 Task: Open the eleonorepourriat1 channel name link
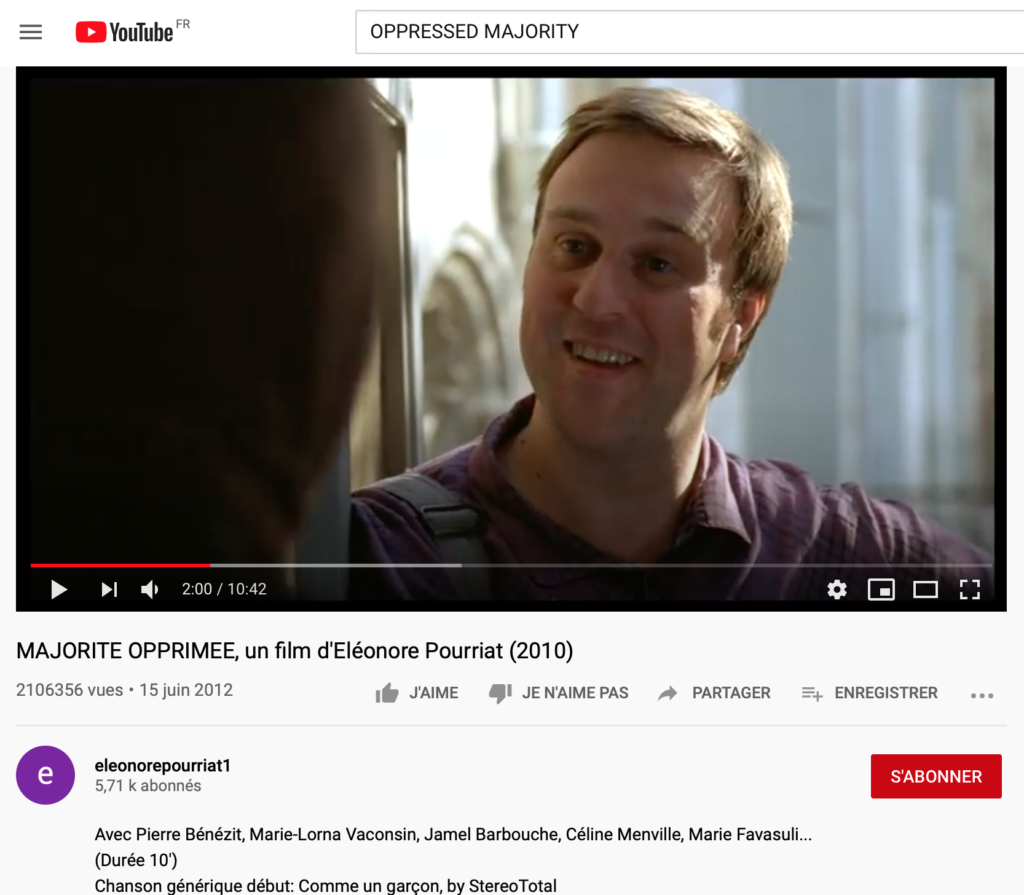[x=163, y=765]
